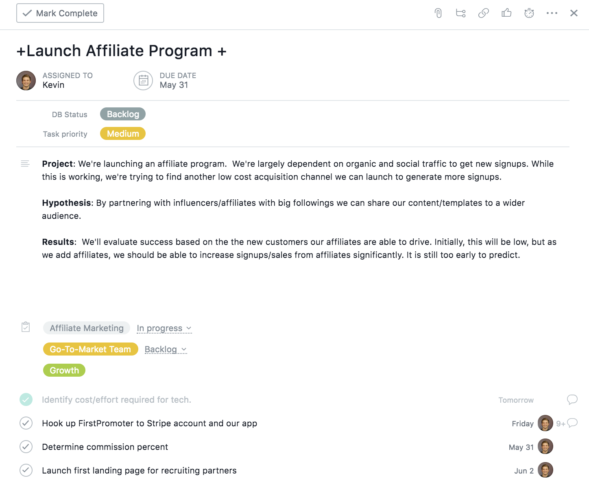589x480 pixels.
Task: Open comments bubble for Identify cost/effort subtask
Action: (572, 399)
